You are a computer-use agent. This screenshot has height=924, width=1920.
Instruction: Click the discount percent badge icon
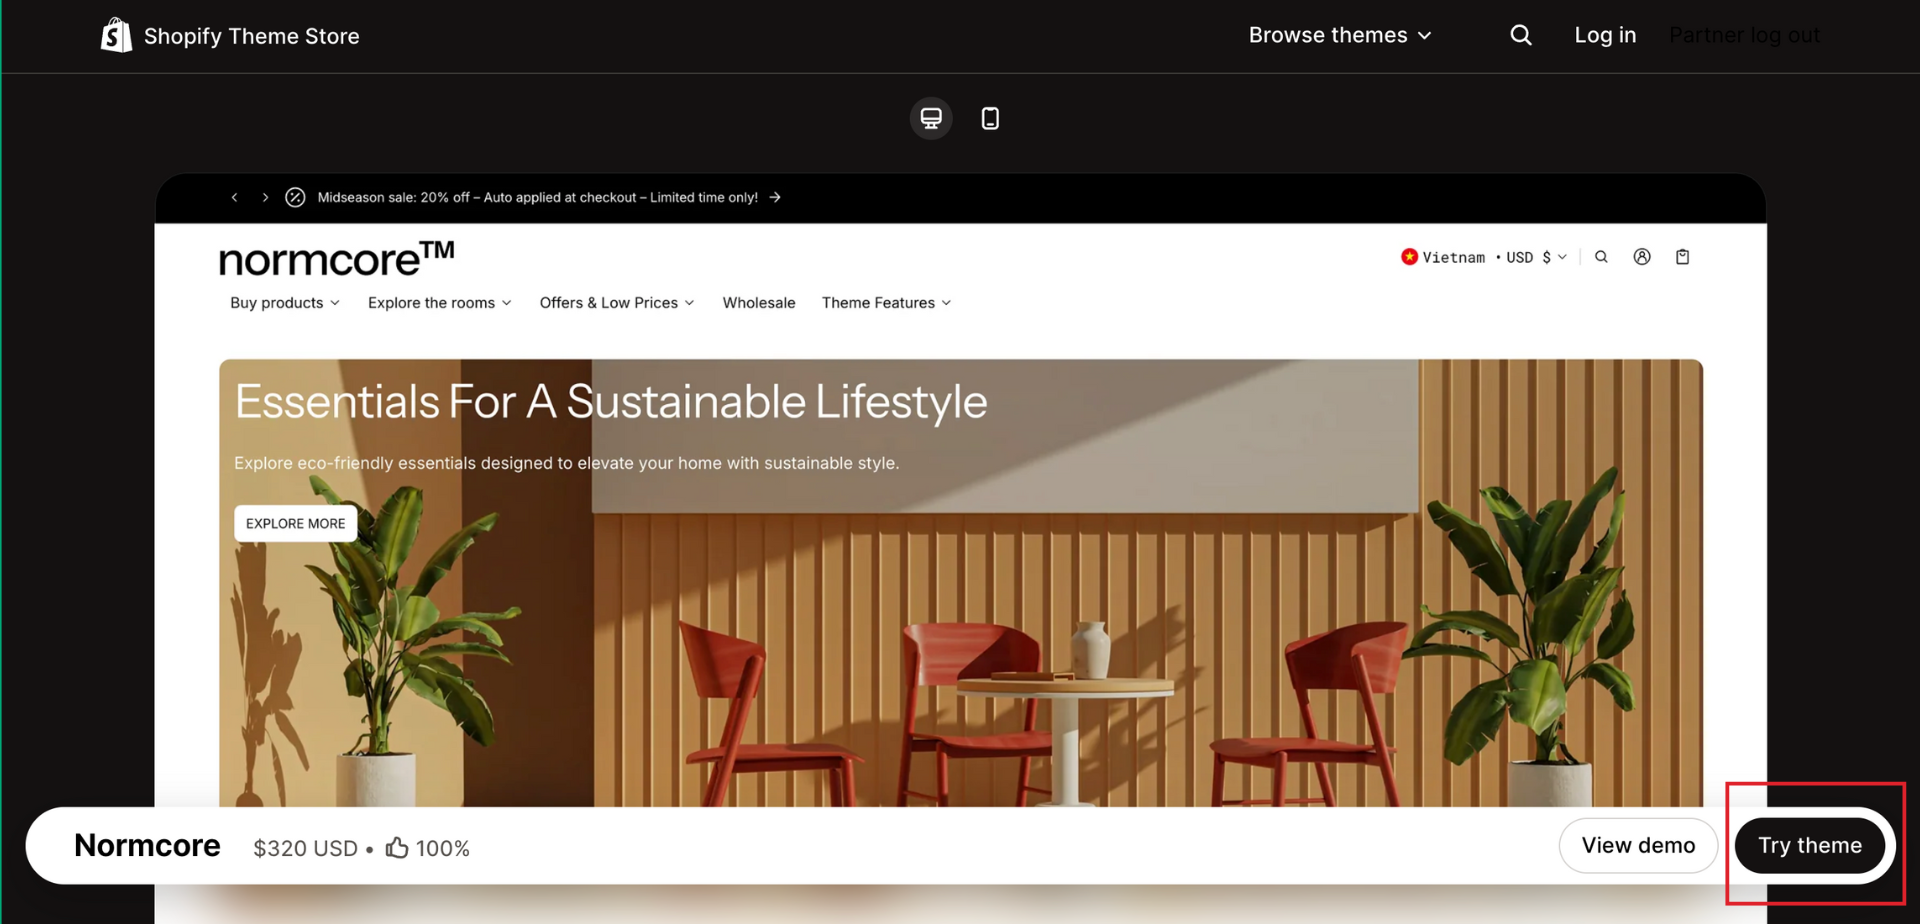pyautogui.click(x=295, y=197)
